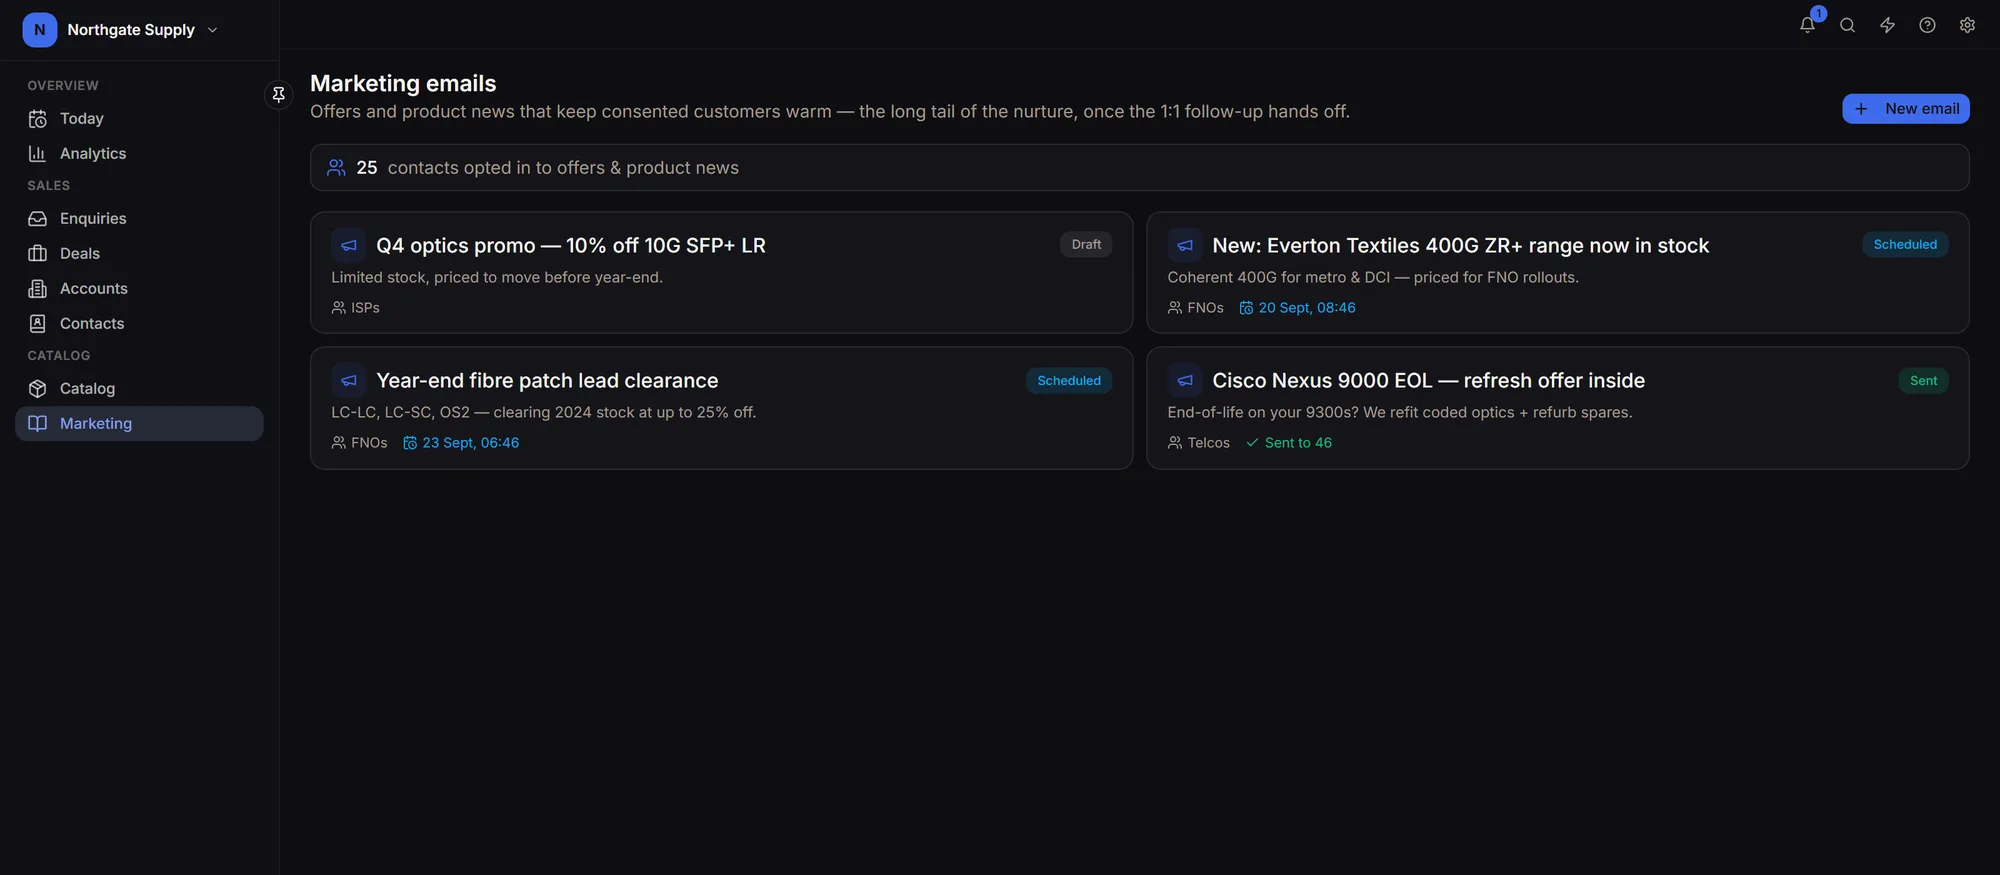The height and width of the screenshot is (875, 2000).
Task: Click the opted-in contacts people icon
Action: click(337, 168)
